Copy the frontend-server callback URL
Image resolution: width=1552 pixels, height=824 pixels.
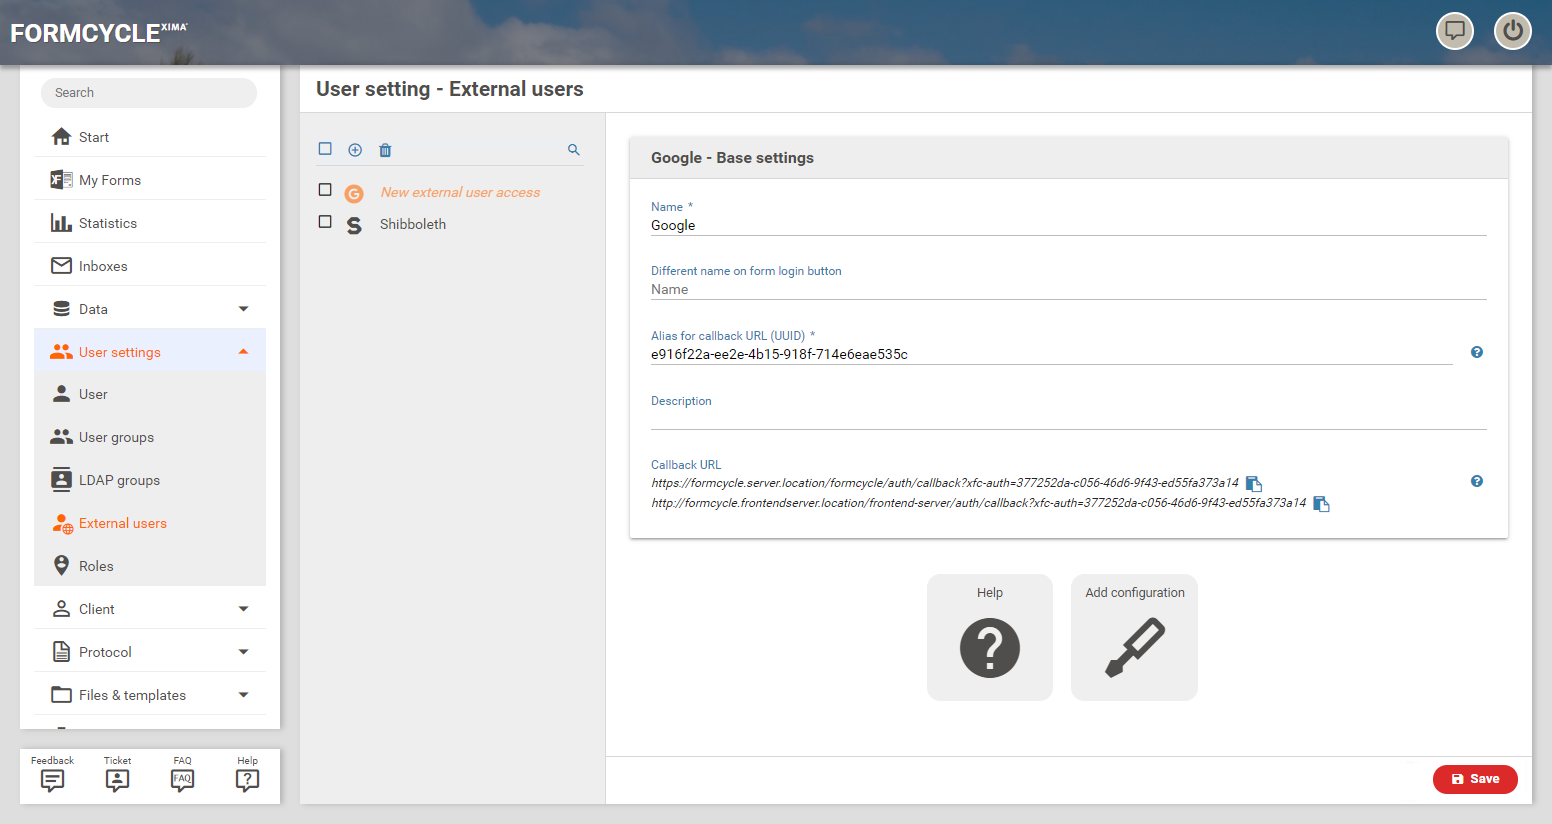pos(1321,504)
